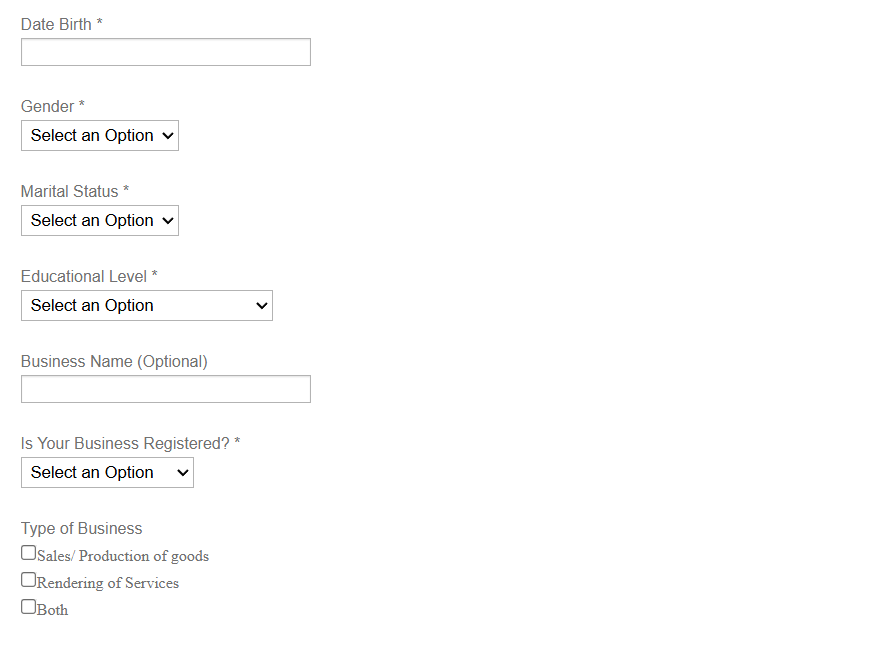Viewport: 872px width, 656px height.
Task: Expand the Marital Status dropdown
Action: pyautogui.click(x=100, y=221)
